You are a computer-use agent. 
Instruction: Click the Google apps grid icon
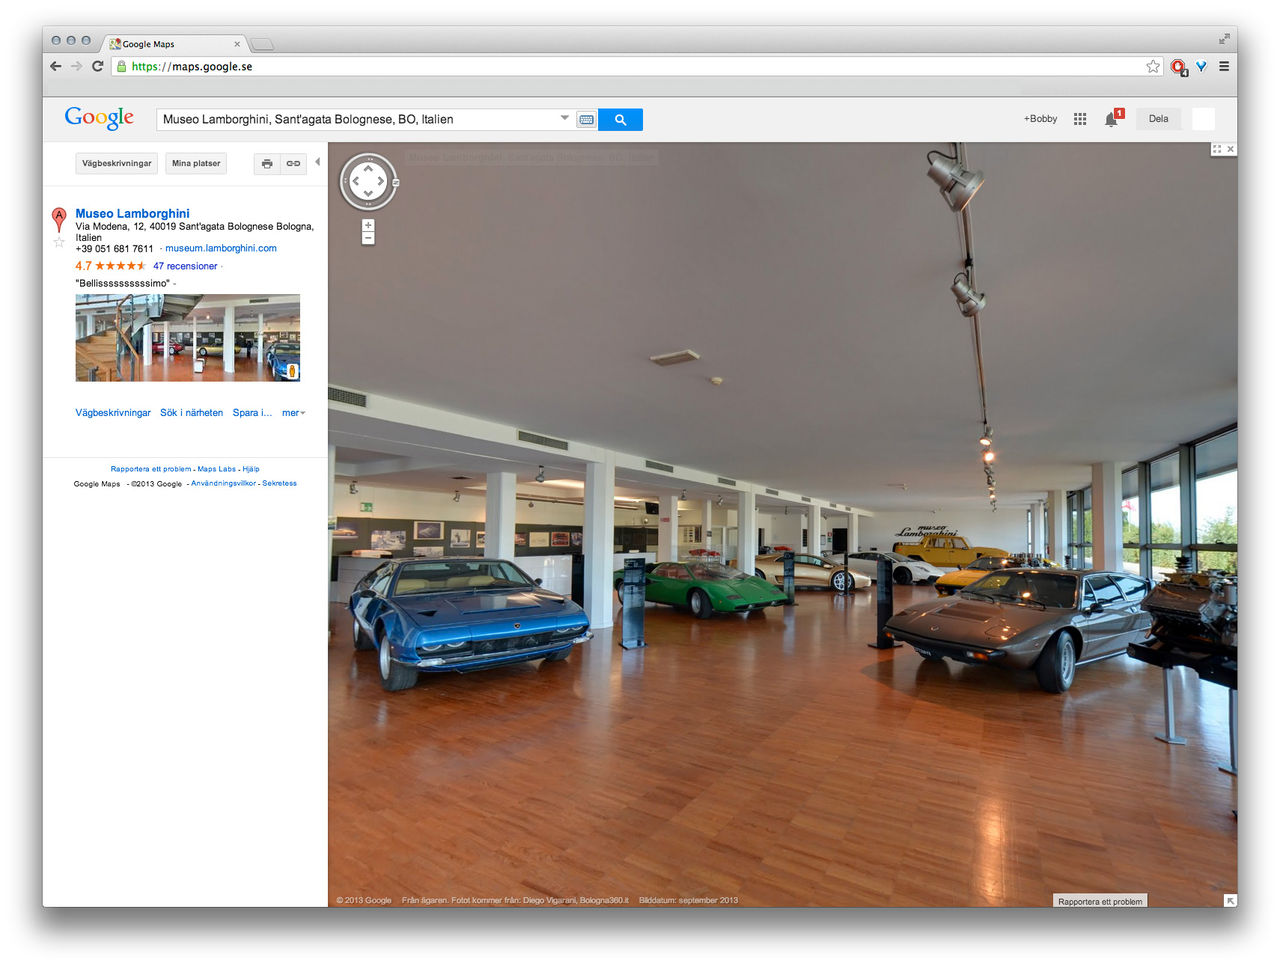pos(1080,118)
